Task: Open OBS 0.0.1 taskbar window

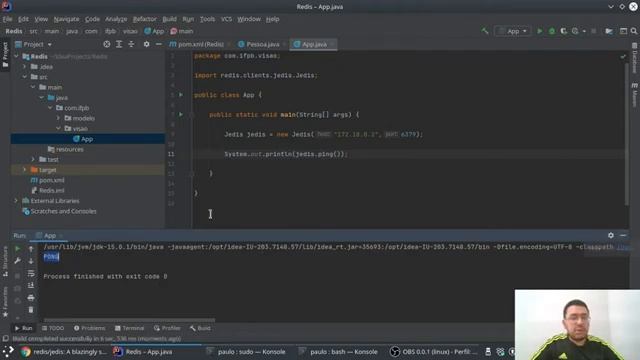Action: pyautogui.click(x=433, y=352)
